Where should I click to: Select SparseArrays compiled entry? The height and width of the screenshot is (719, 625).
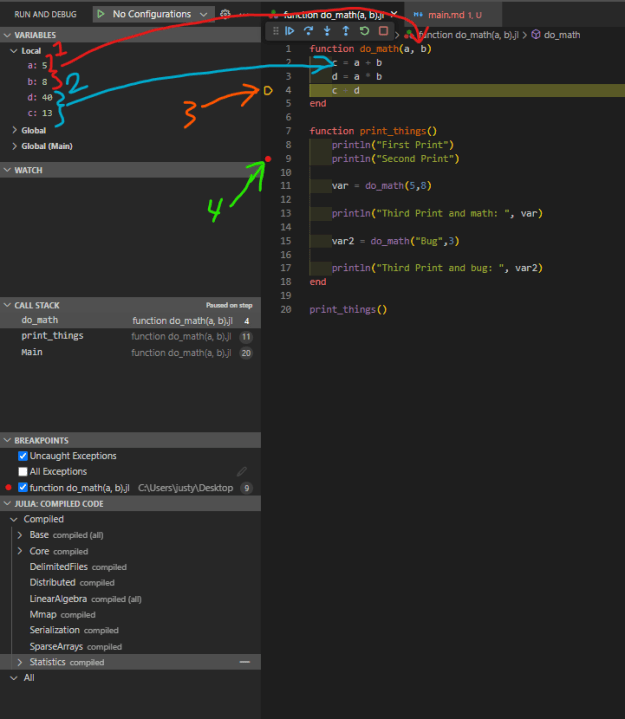point(76,647)
